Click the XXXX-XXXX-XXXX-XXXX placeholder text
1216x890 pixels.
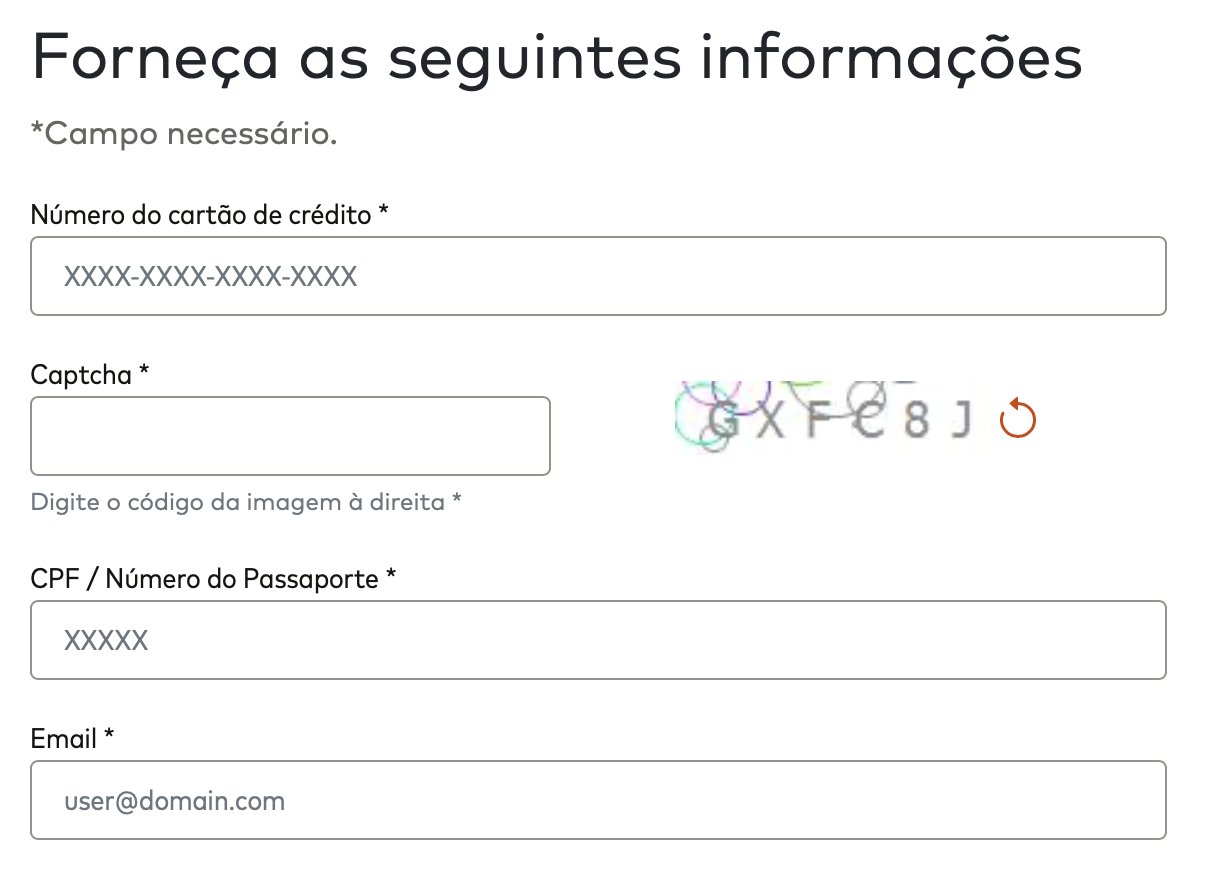pos(210,277)
